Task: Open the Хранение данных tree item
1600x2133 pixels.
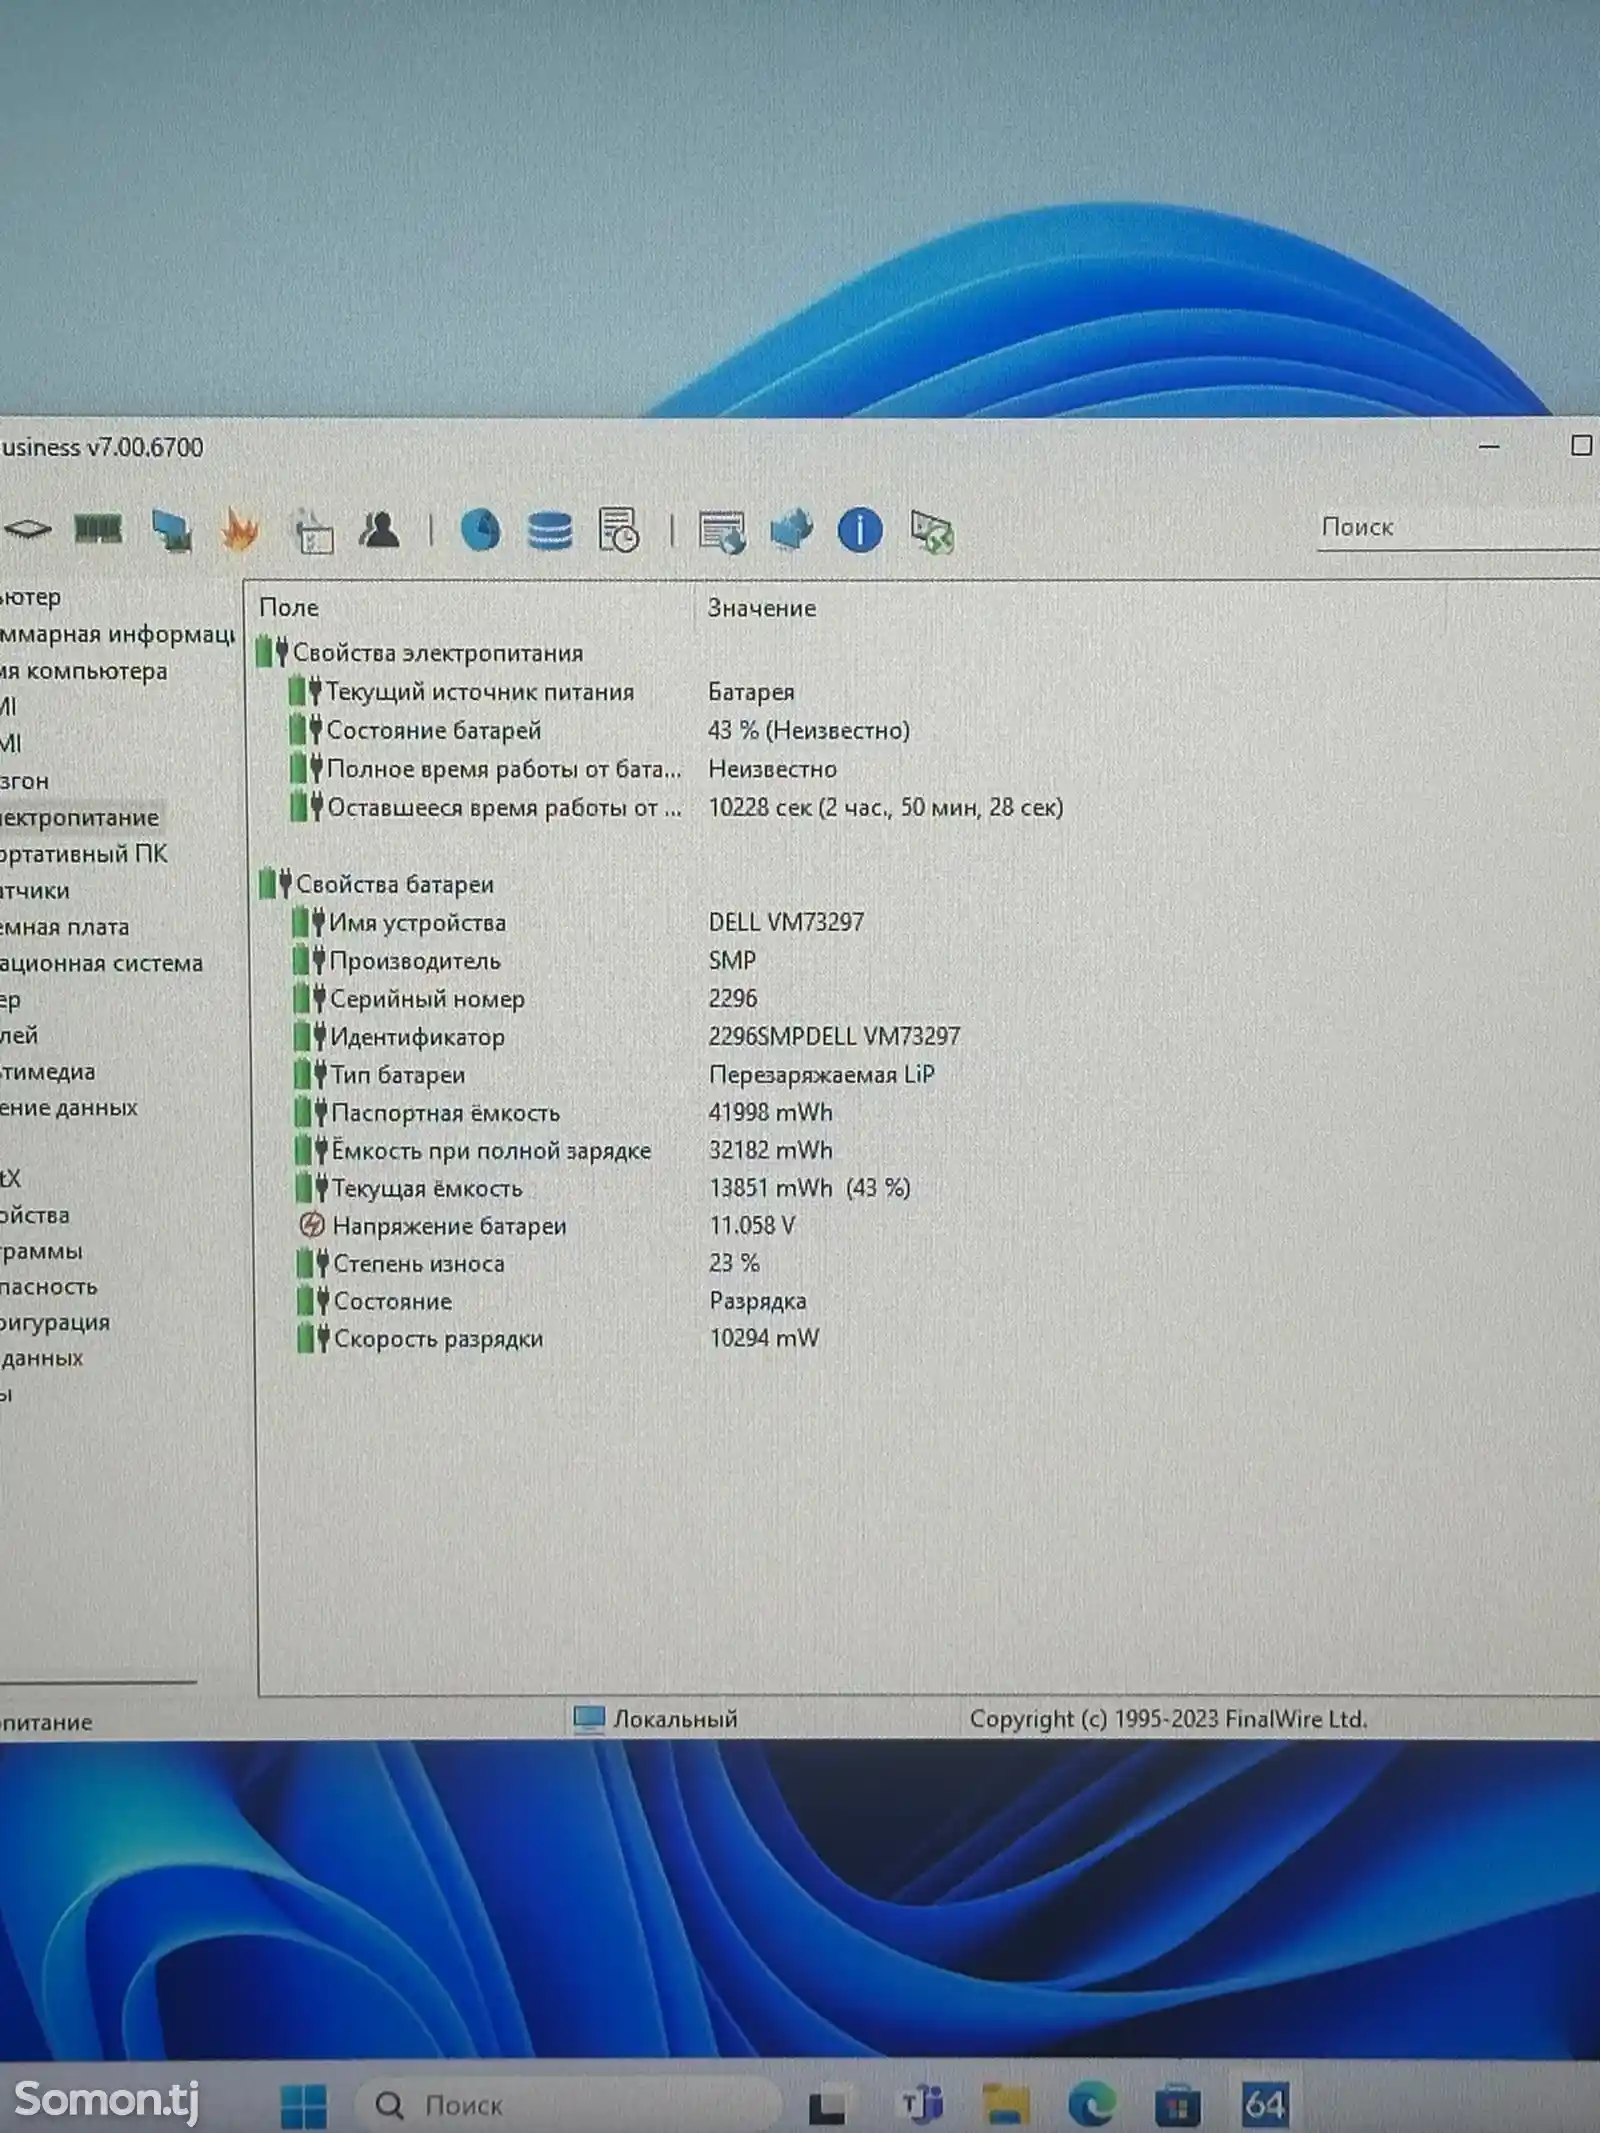Action: (x=69, y=1107)
